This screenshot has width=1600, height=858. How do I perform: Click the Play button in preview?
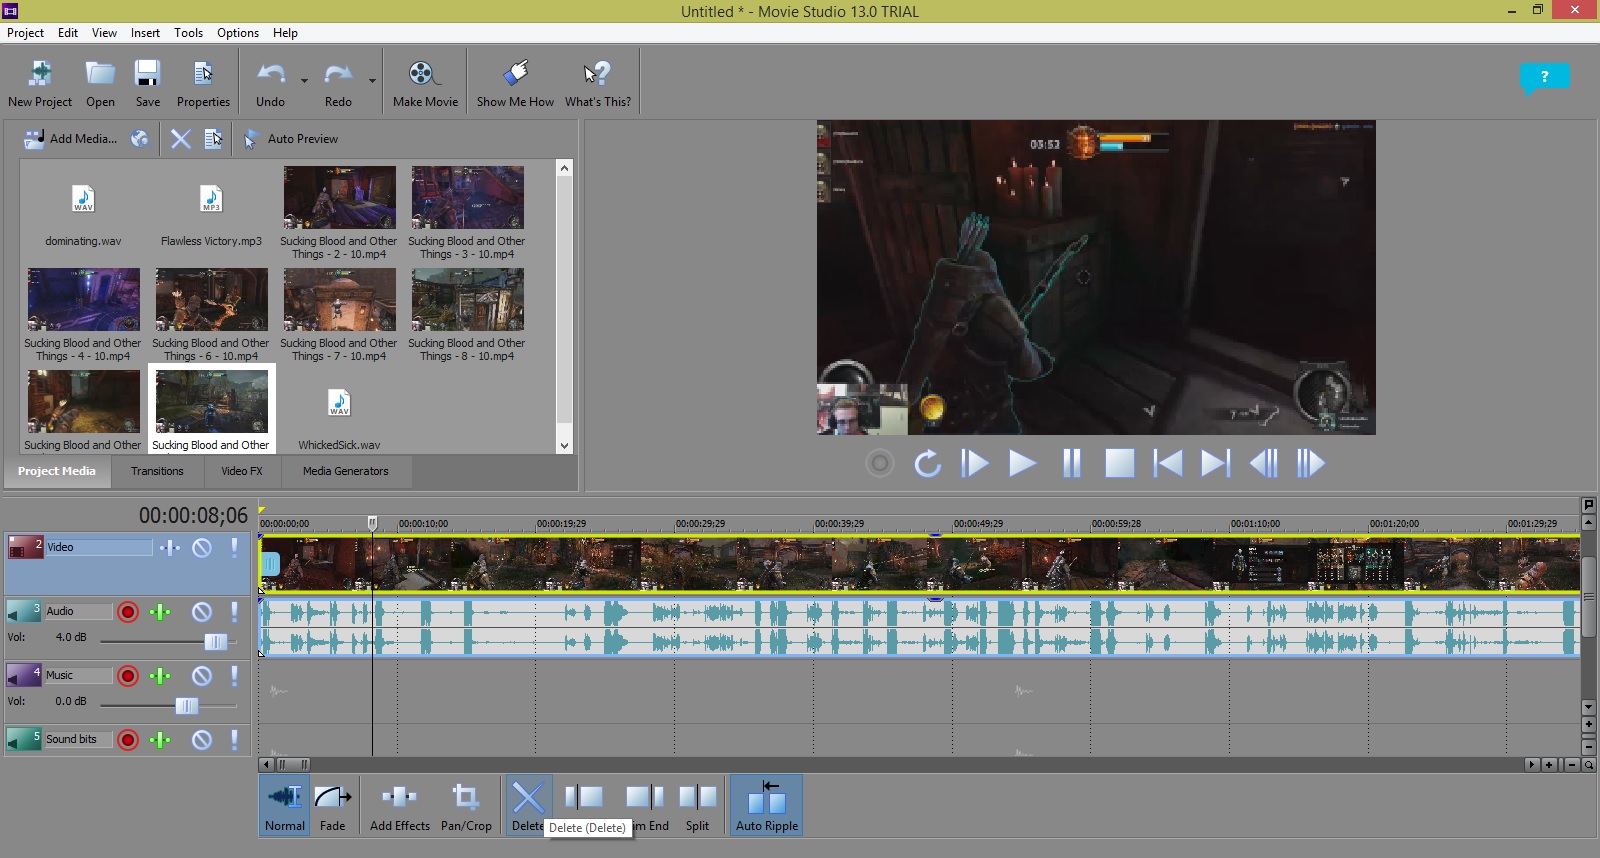(x=1022, y=464)
